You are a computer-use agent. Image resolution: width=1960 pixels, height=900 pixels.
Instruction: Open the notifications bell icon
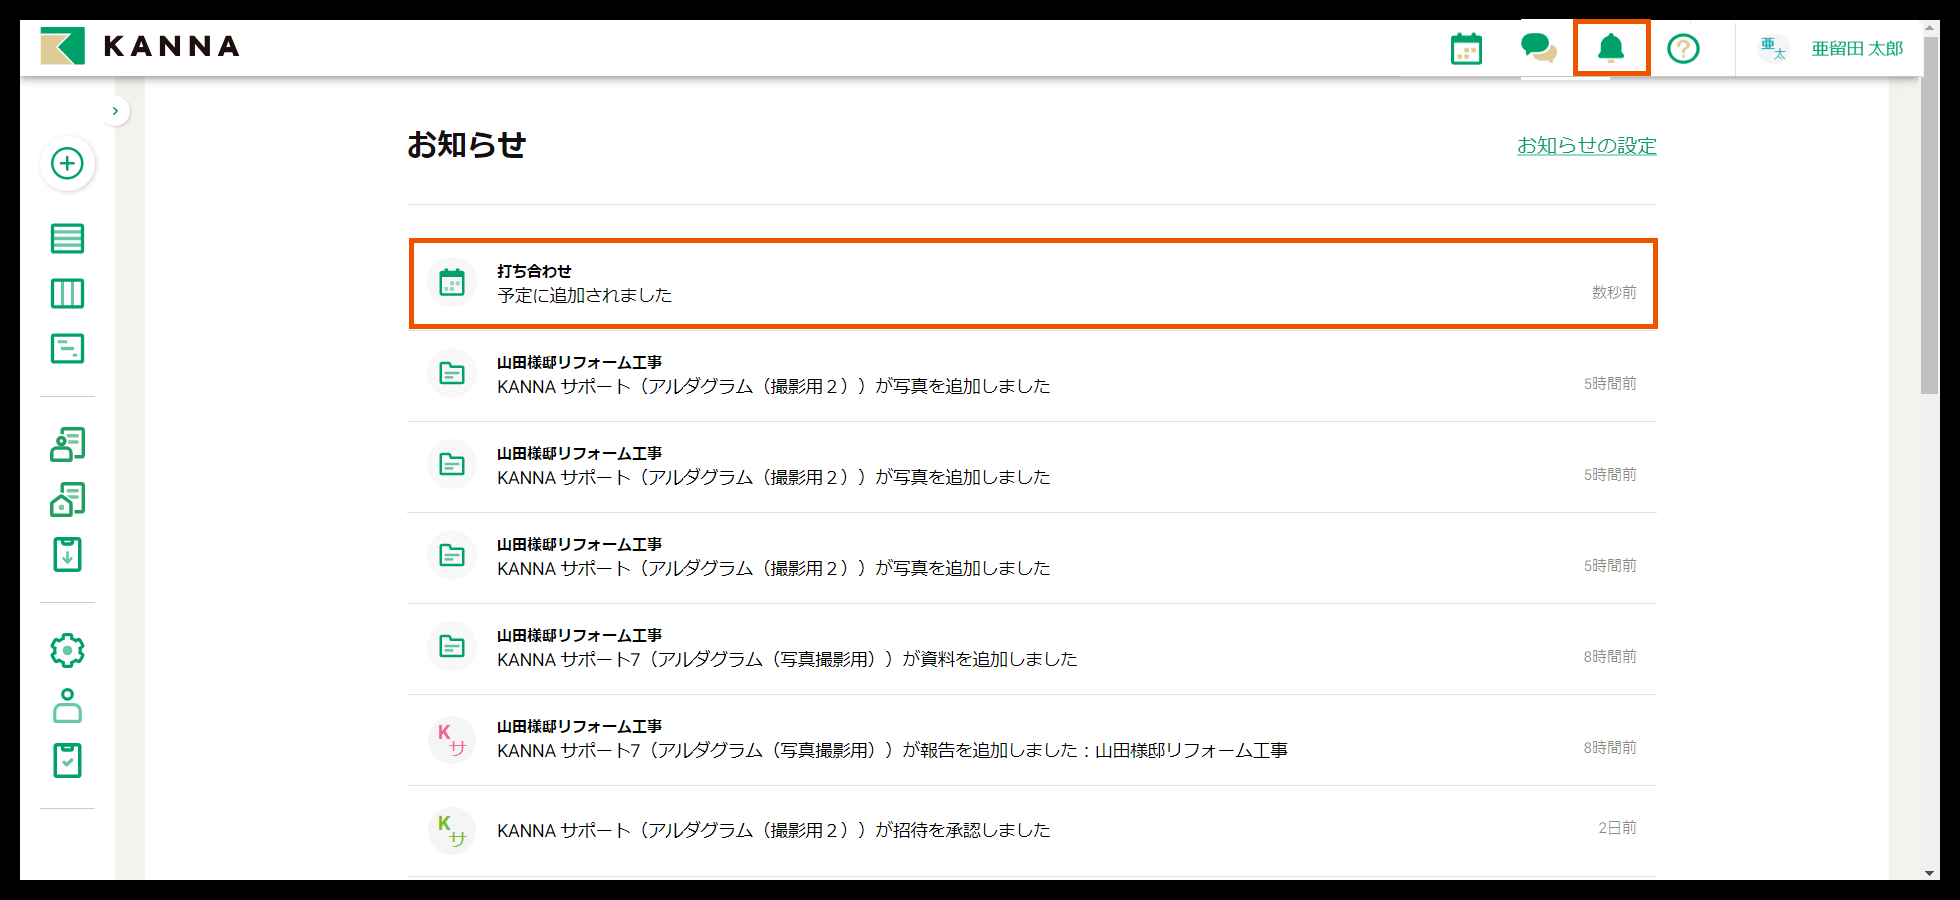coord(1611,47)
